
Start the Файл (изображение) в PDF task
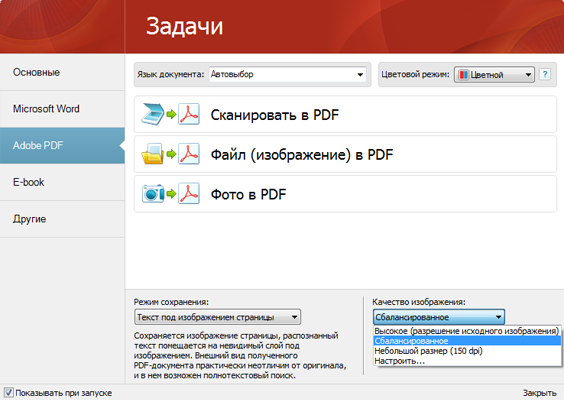coord(345,154)
